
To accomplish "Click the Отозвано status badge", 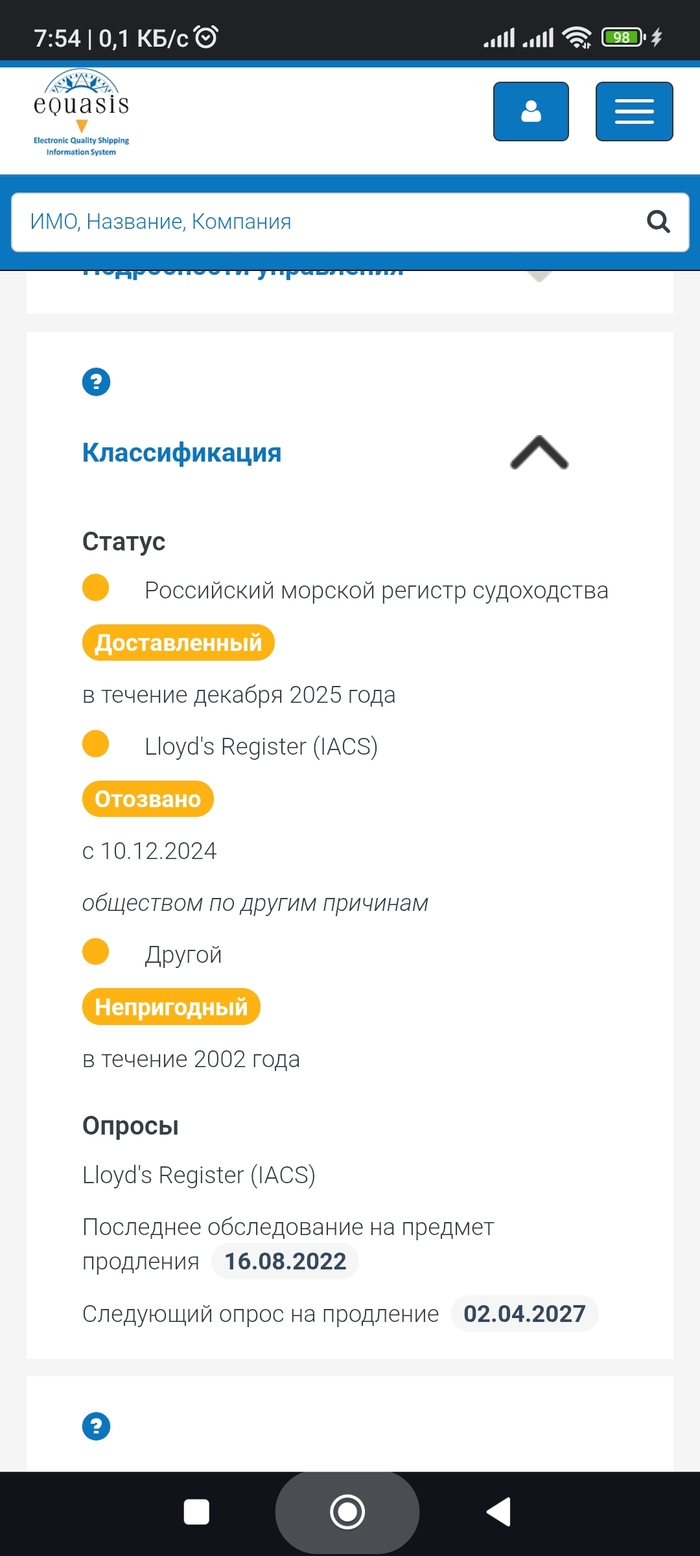I will 148,799.
